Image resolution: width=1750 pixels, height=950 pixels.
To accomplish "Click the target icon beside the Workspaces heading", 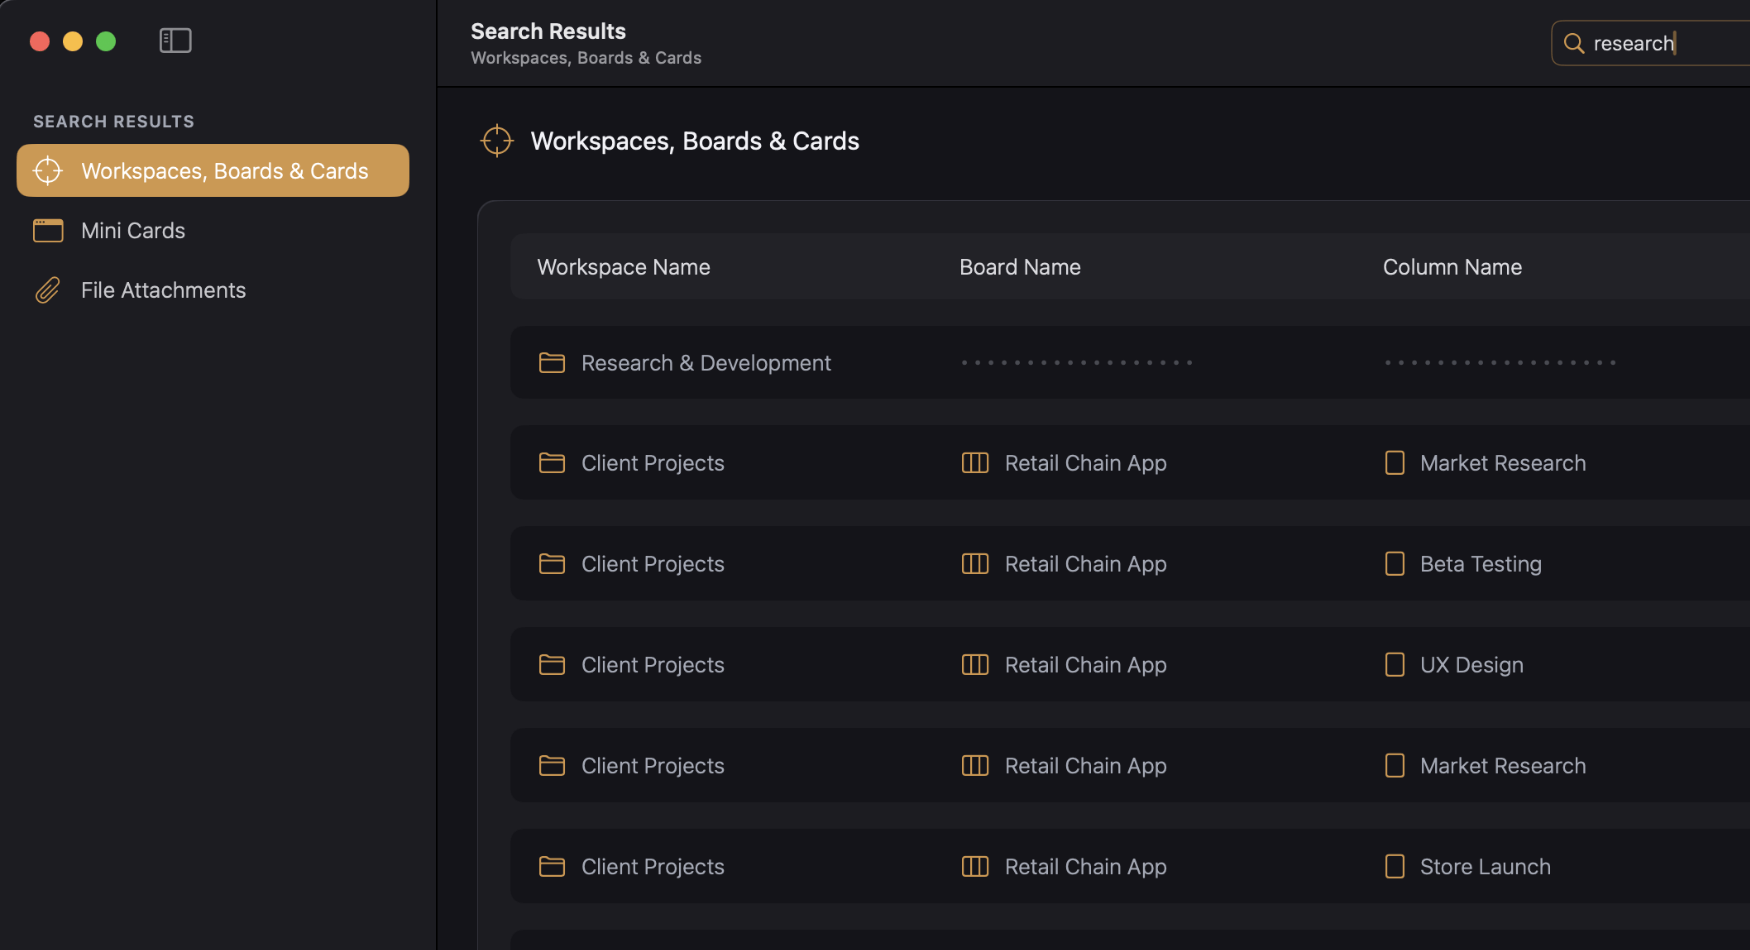I will (x=497, y=140).
